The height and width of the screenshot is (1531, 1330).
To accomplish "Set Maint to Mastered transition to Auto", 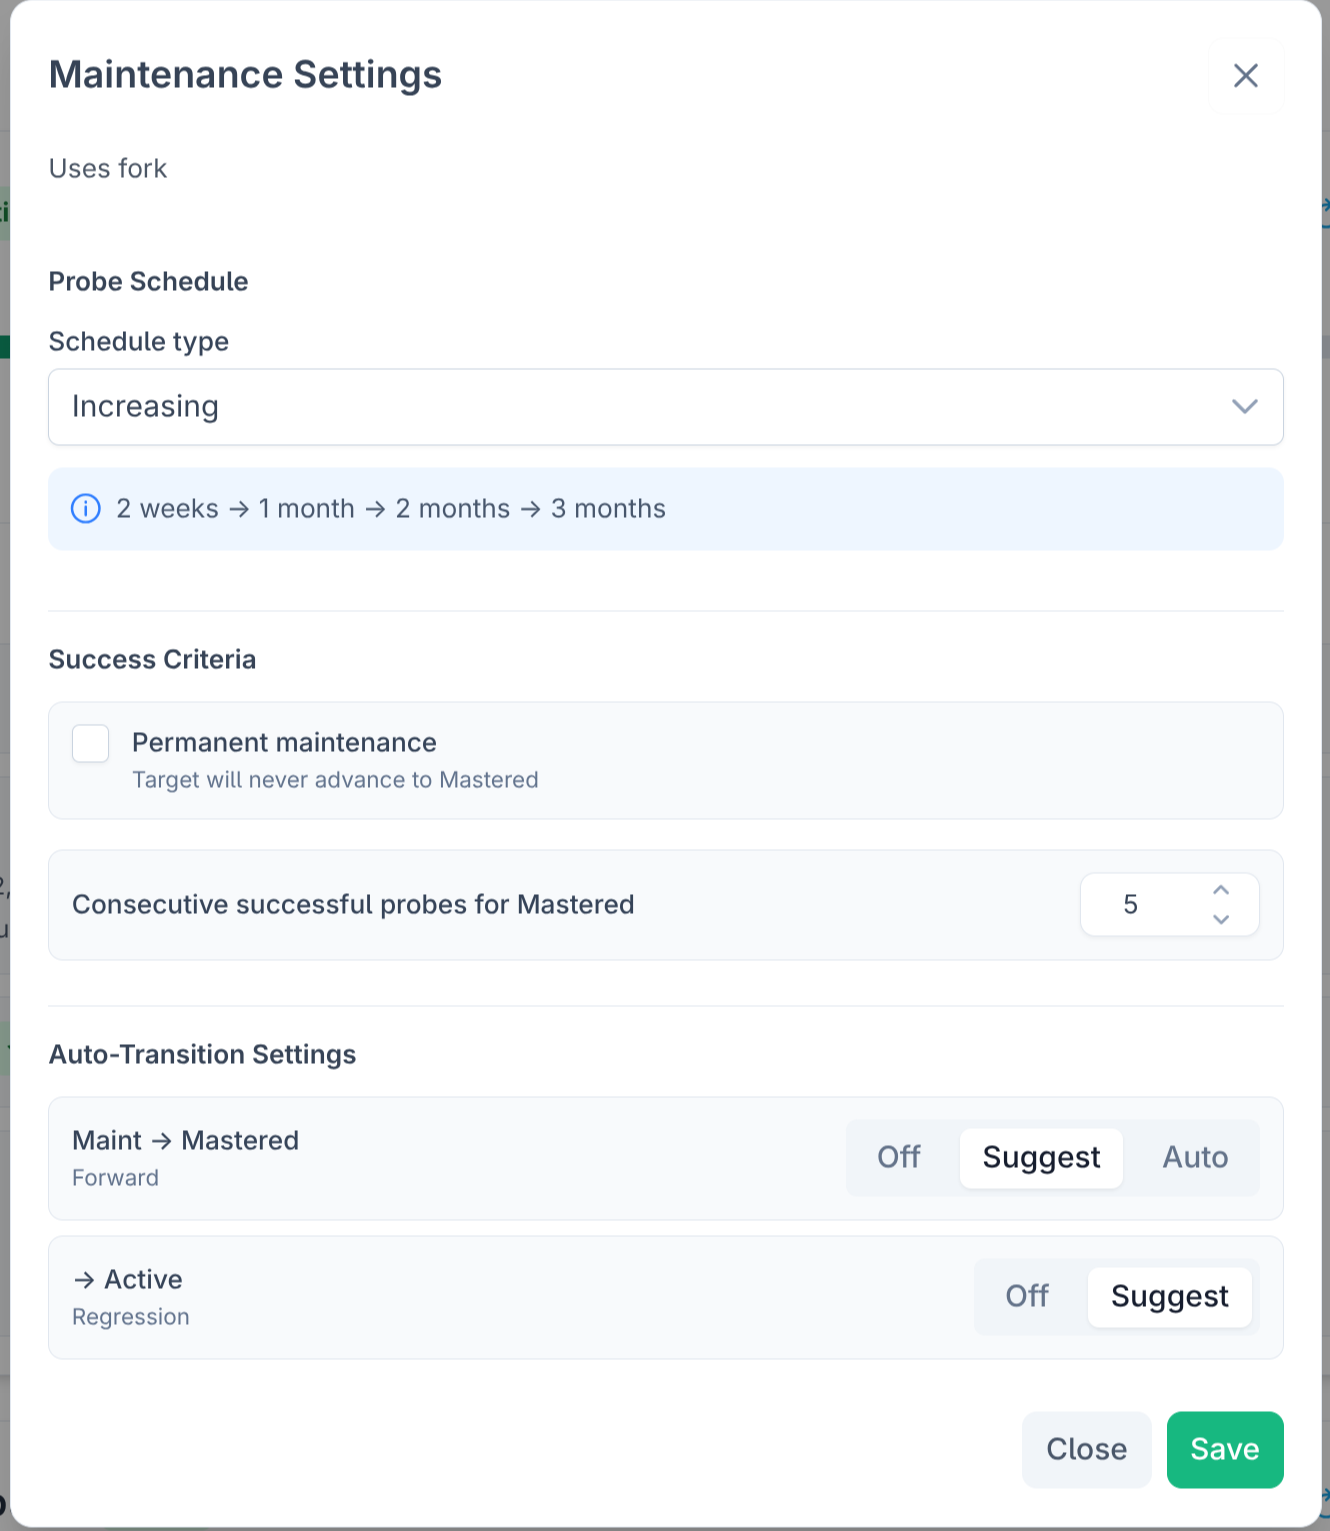I will tap(1195, 1158).
